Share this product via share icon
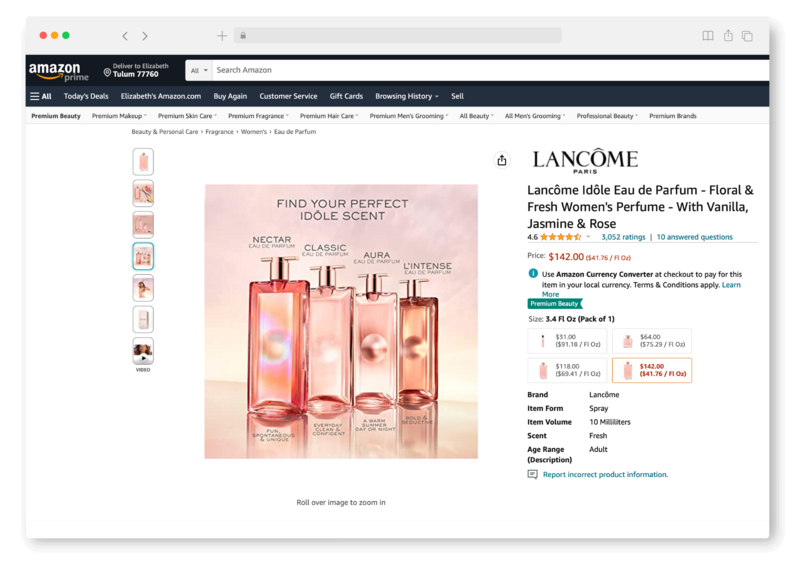 tap(502, 160)
